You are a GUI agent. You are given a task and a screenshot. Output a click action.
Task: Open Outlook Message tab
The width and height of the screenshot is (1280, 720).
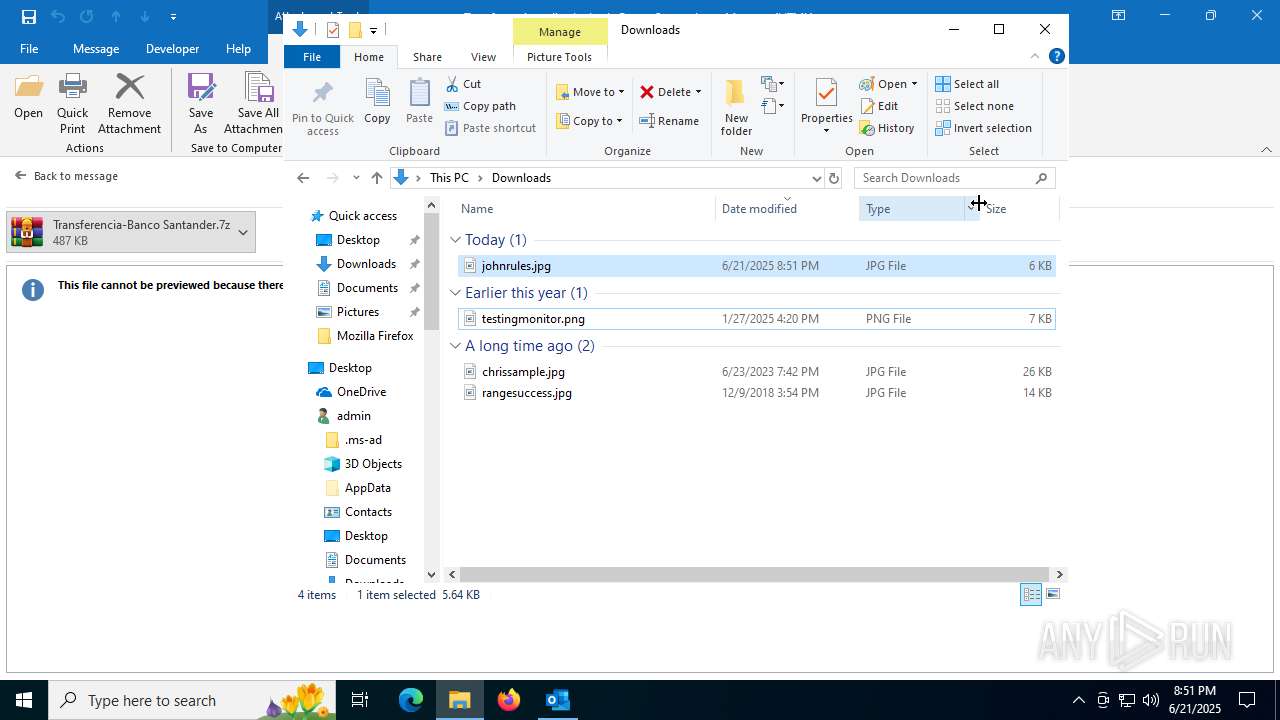point(96,48)
